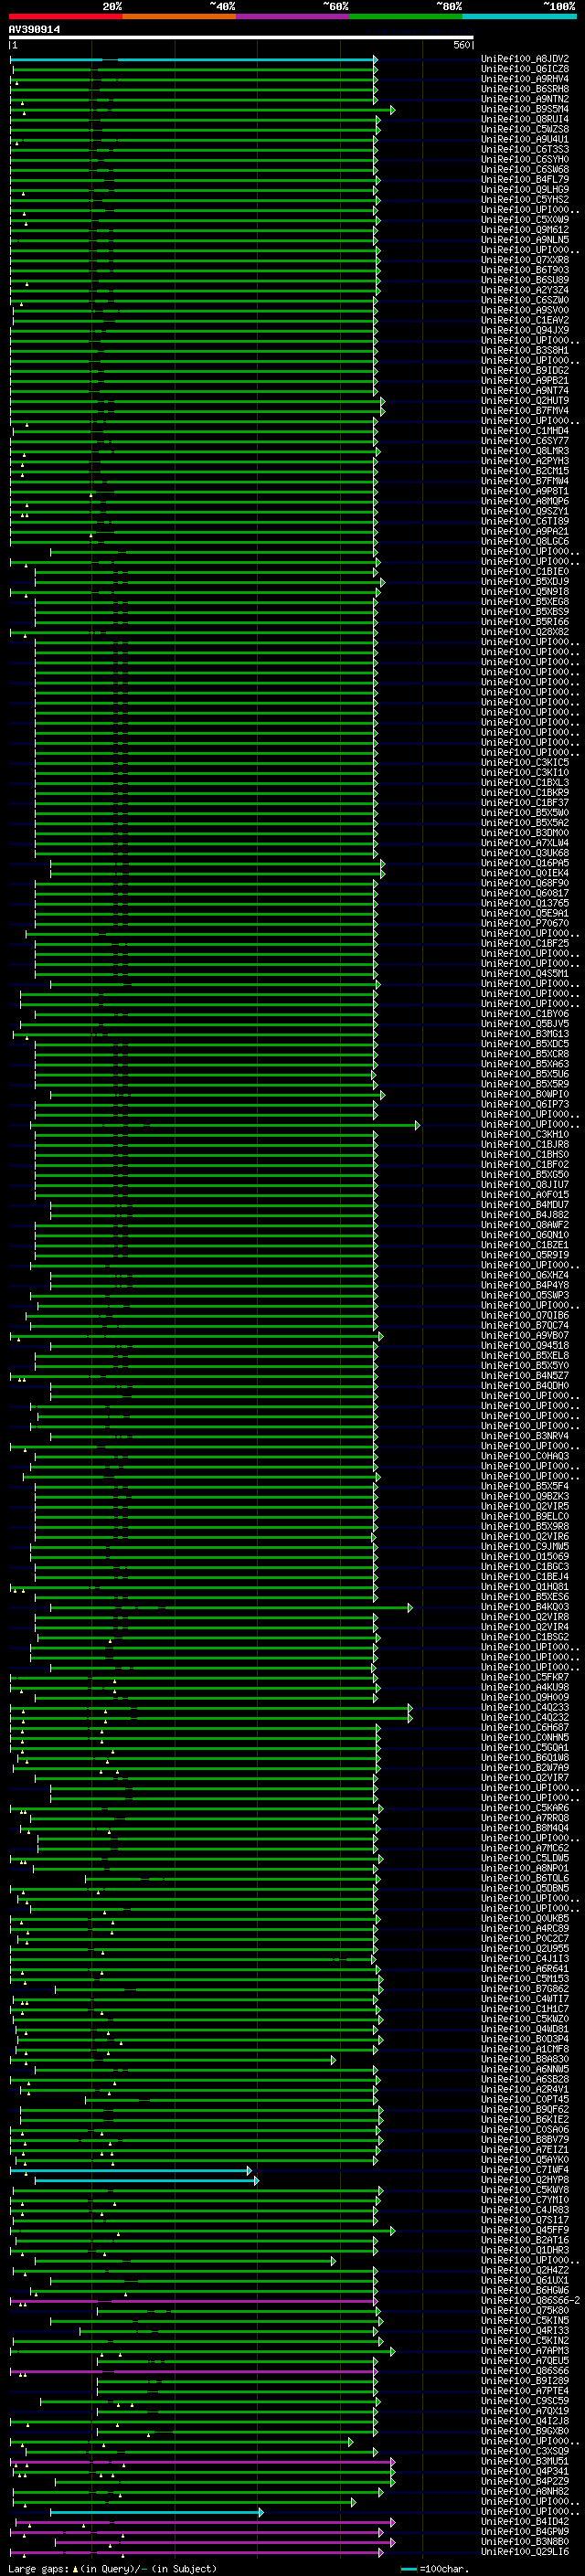Open hit UniRef100_Q7XXR8

pos(524,260)
